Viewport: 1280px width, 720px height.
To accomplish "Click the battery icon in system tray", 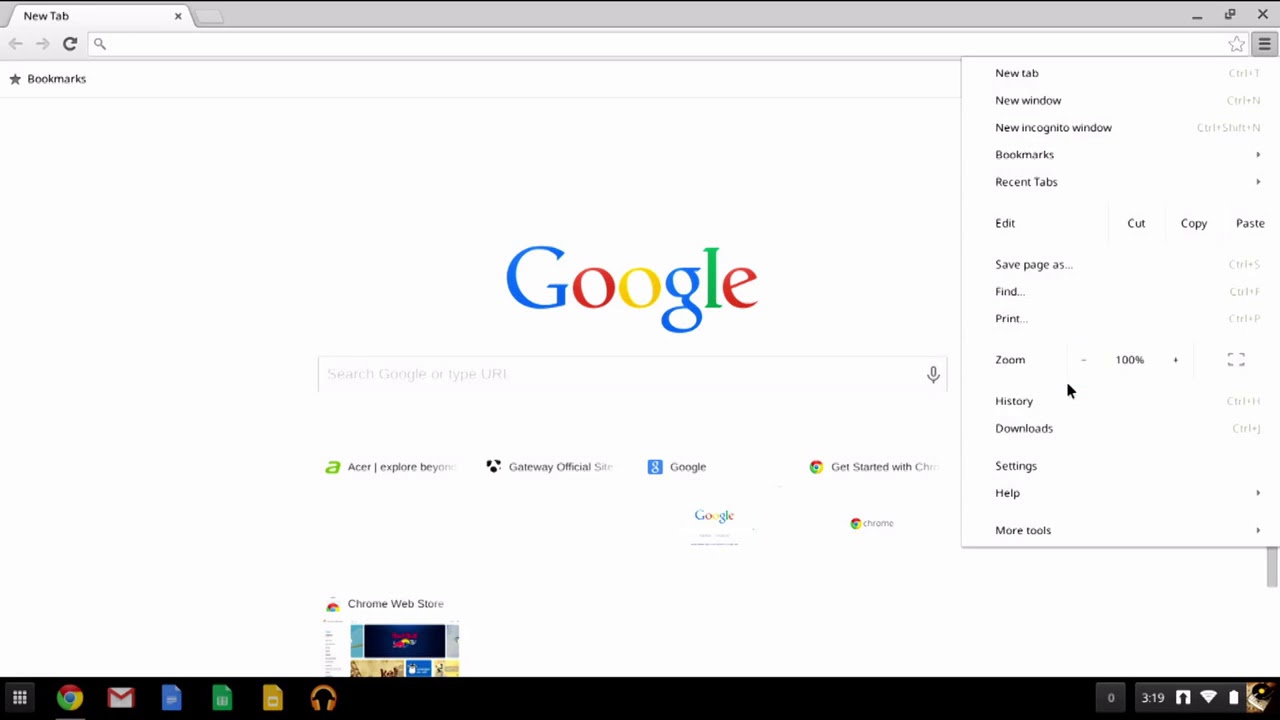I will [x=1234, y=698].
